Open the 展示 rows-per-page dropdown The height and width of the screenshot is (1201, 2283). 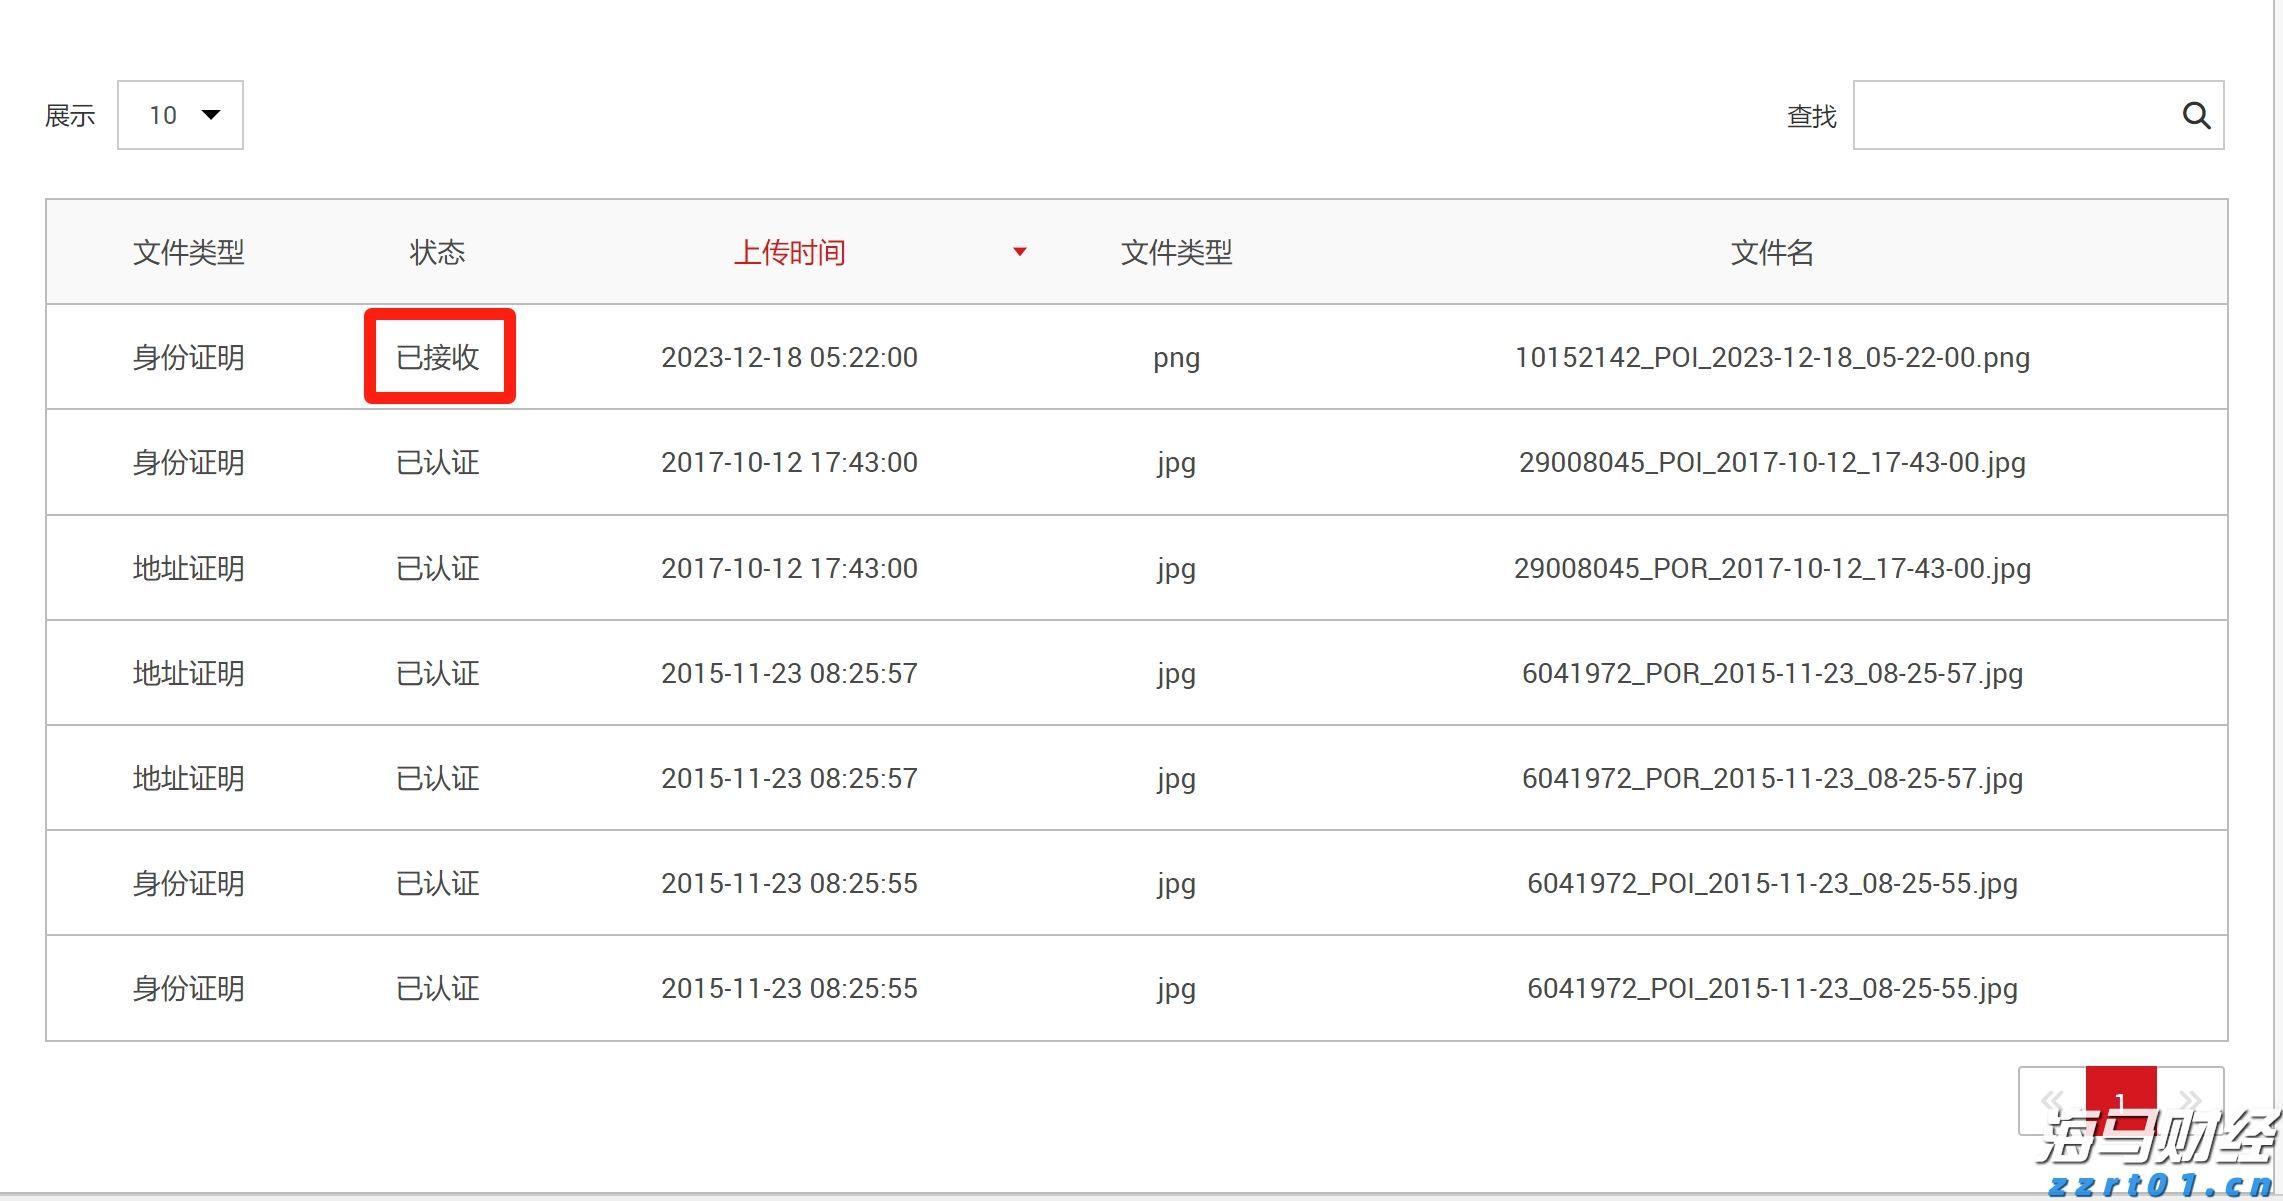click(x=181, y=116)
